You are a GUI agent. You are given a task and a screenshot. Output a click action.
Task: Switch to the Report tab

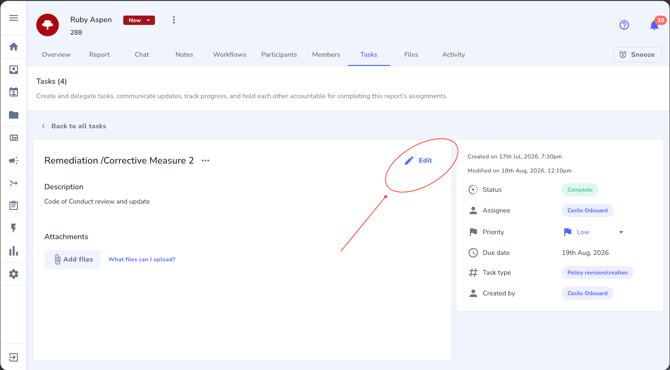pyautogui.click(x=99, y=55)
